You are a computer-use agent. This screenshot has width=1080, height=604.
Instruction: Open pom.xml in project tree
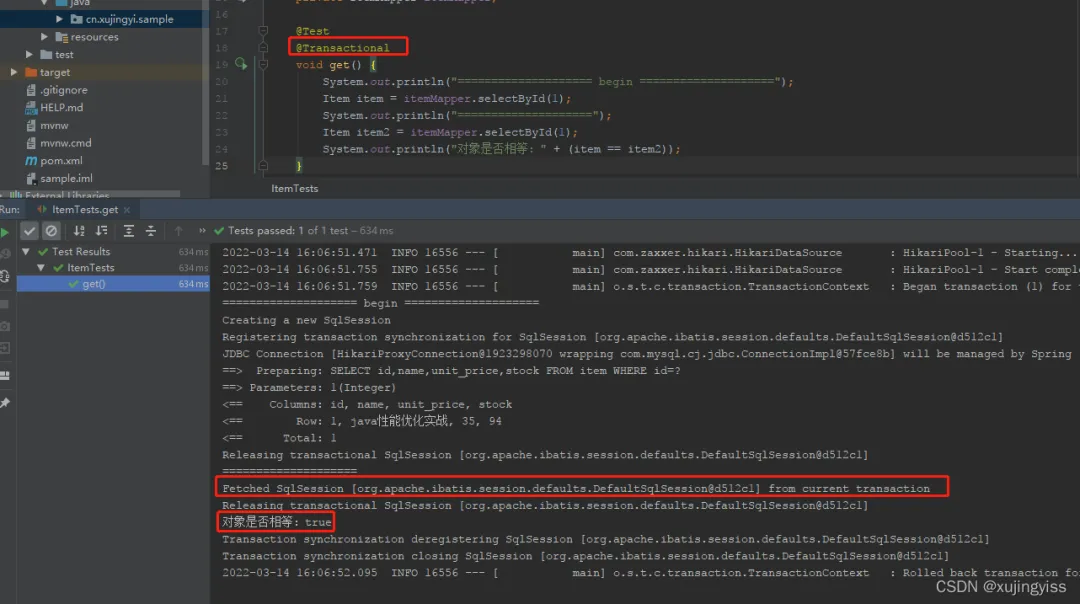pyautogui.click(x=61, y=160)
